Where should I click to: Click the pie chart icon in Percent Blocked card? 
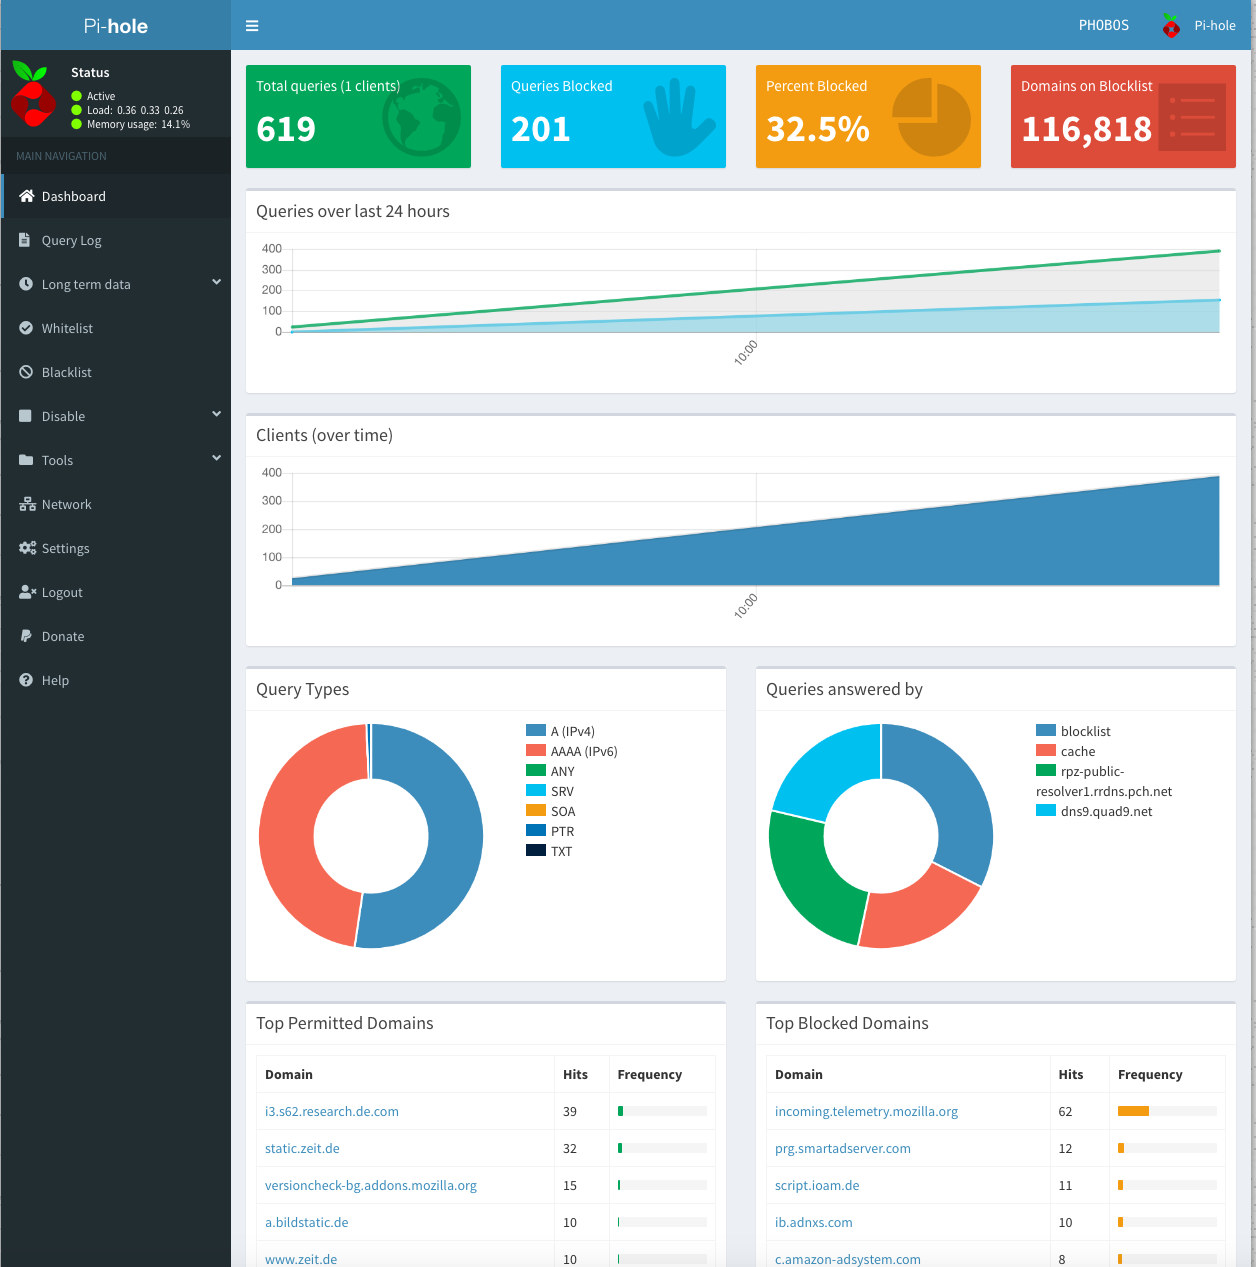pyautogui.click(x=931, y=118)
